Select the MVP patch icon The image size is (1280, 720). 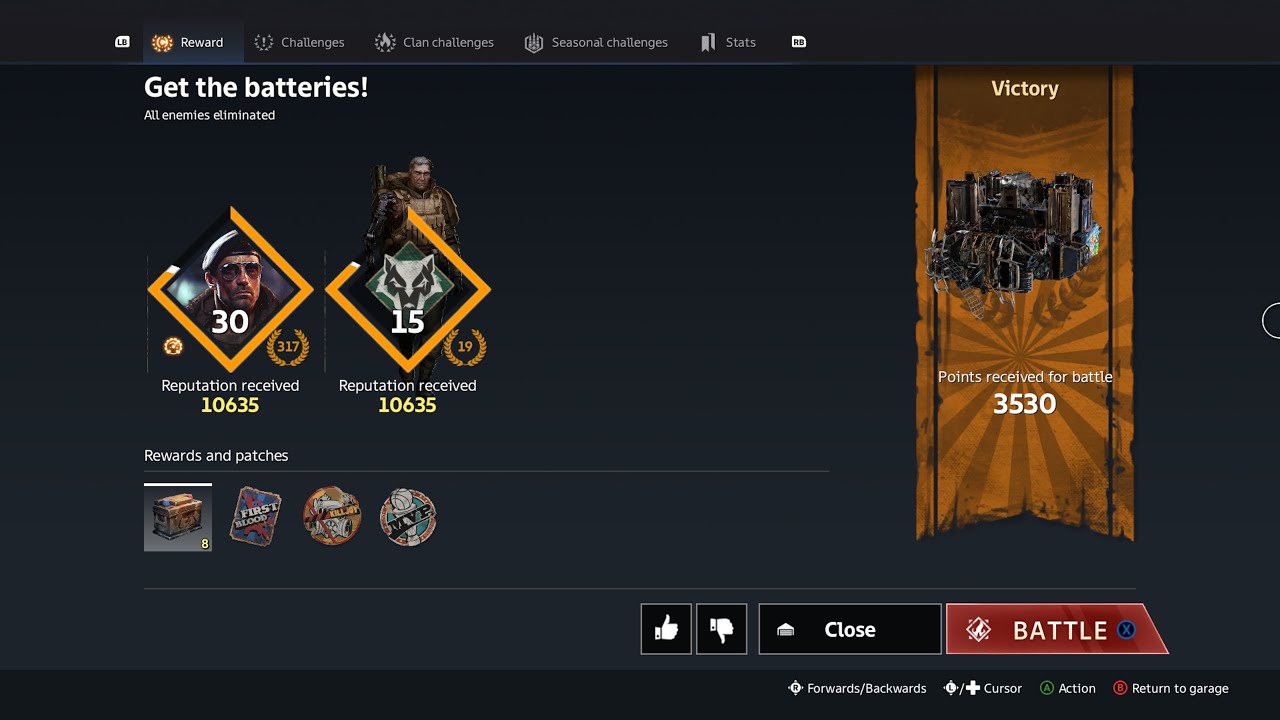408,517
